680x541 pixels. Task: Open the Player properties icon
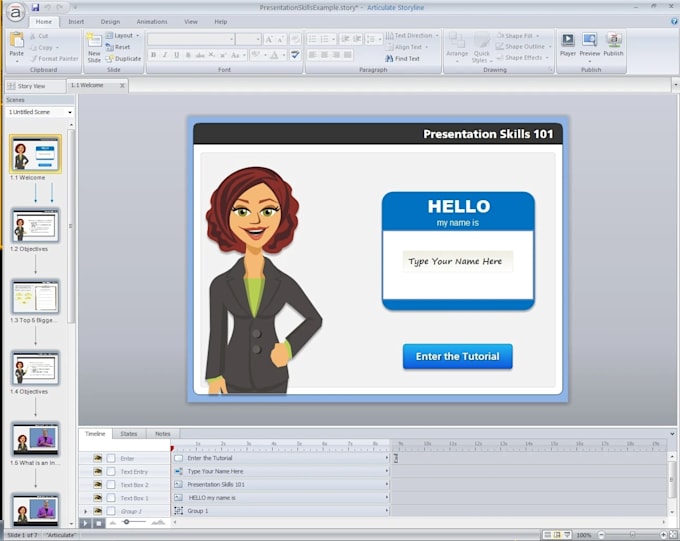[x=567, y=40]
